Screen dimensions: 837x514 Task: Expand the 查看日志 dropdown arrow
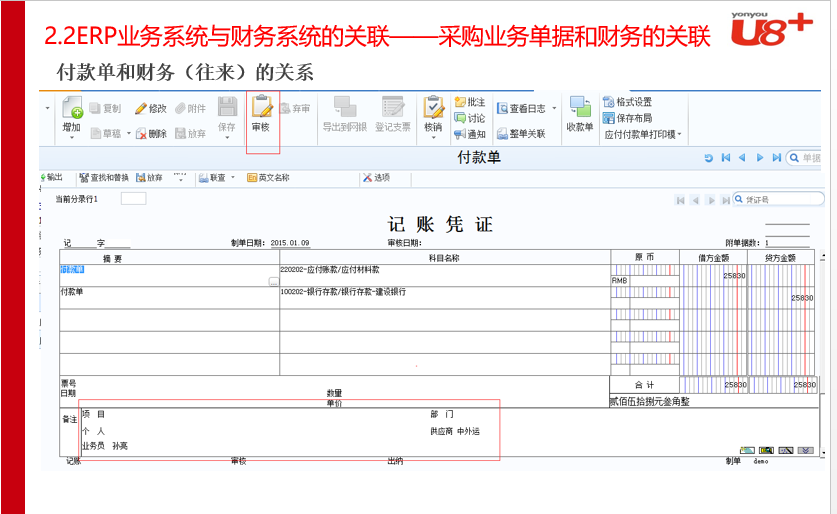click(552, 109)
